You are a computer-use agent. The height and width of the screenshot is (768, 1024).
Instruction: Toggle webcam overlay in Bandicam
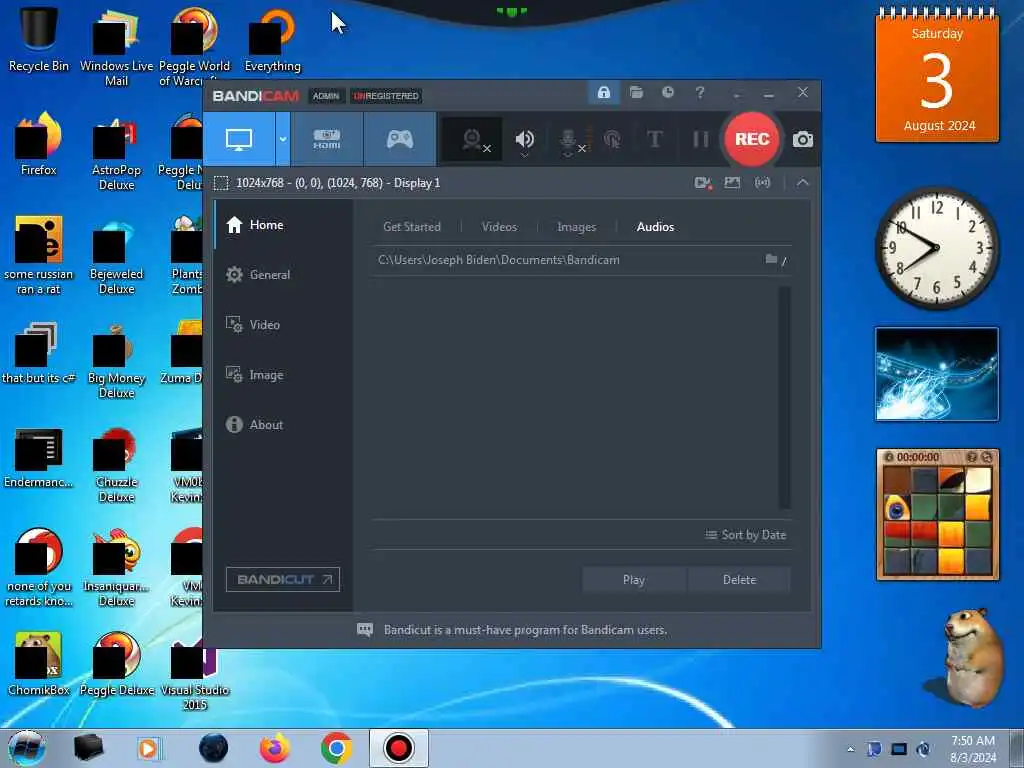[472, 139]
